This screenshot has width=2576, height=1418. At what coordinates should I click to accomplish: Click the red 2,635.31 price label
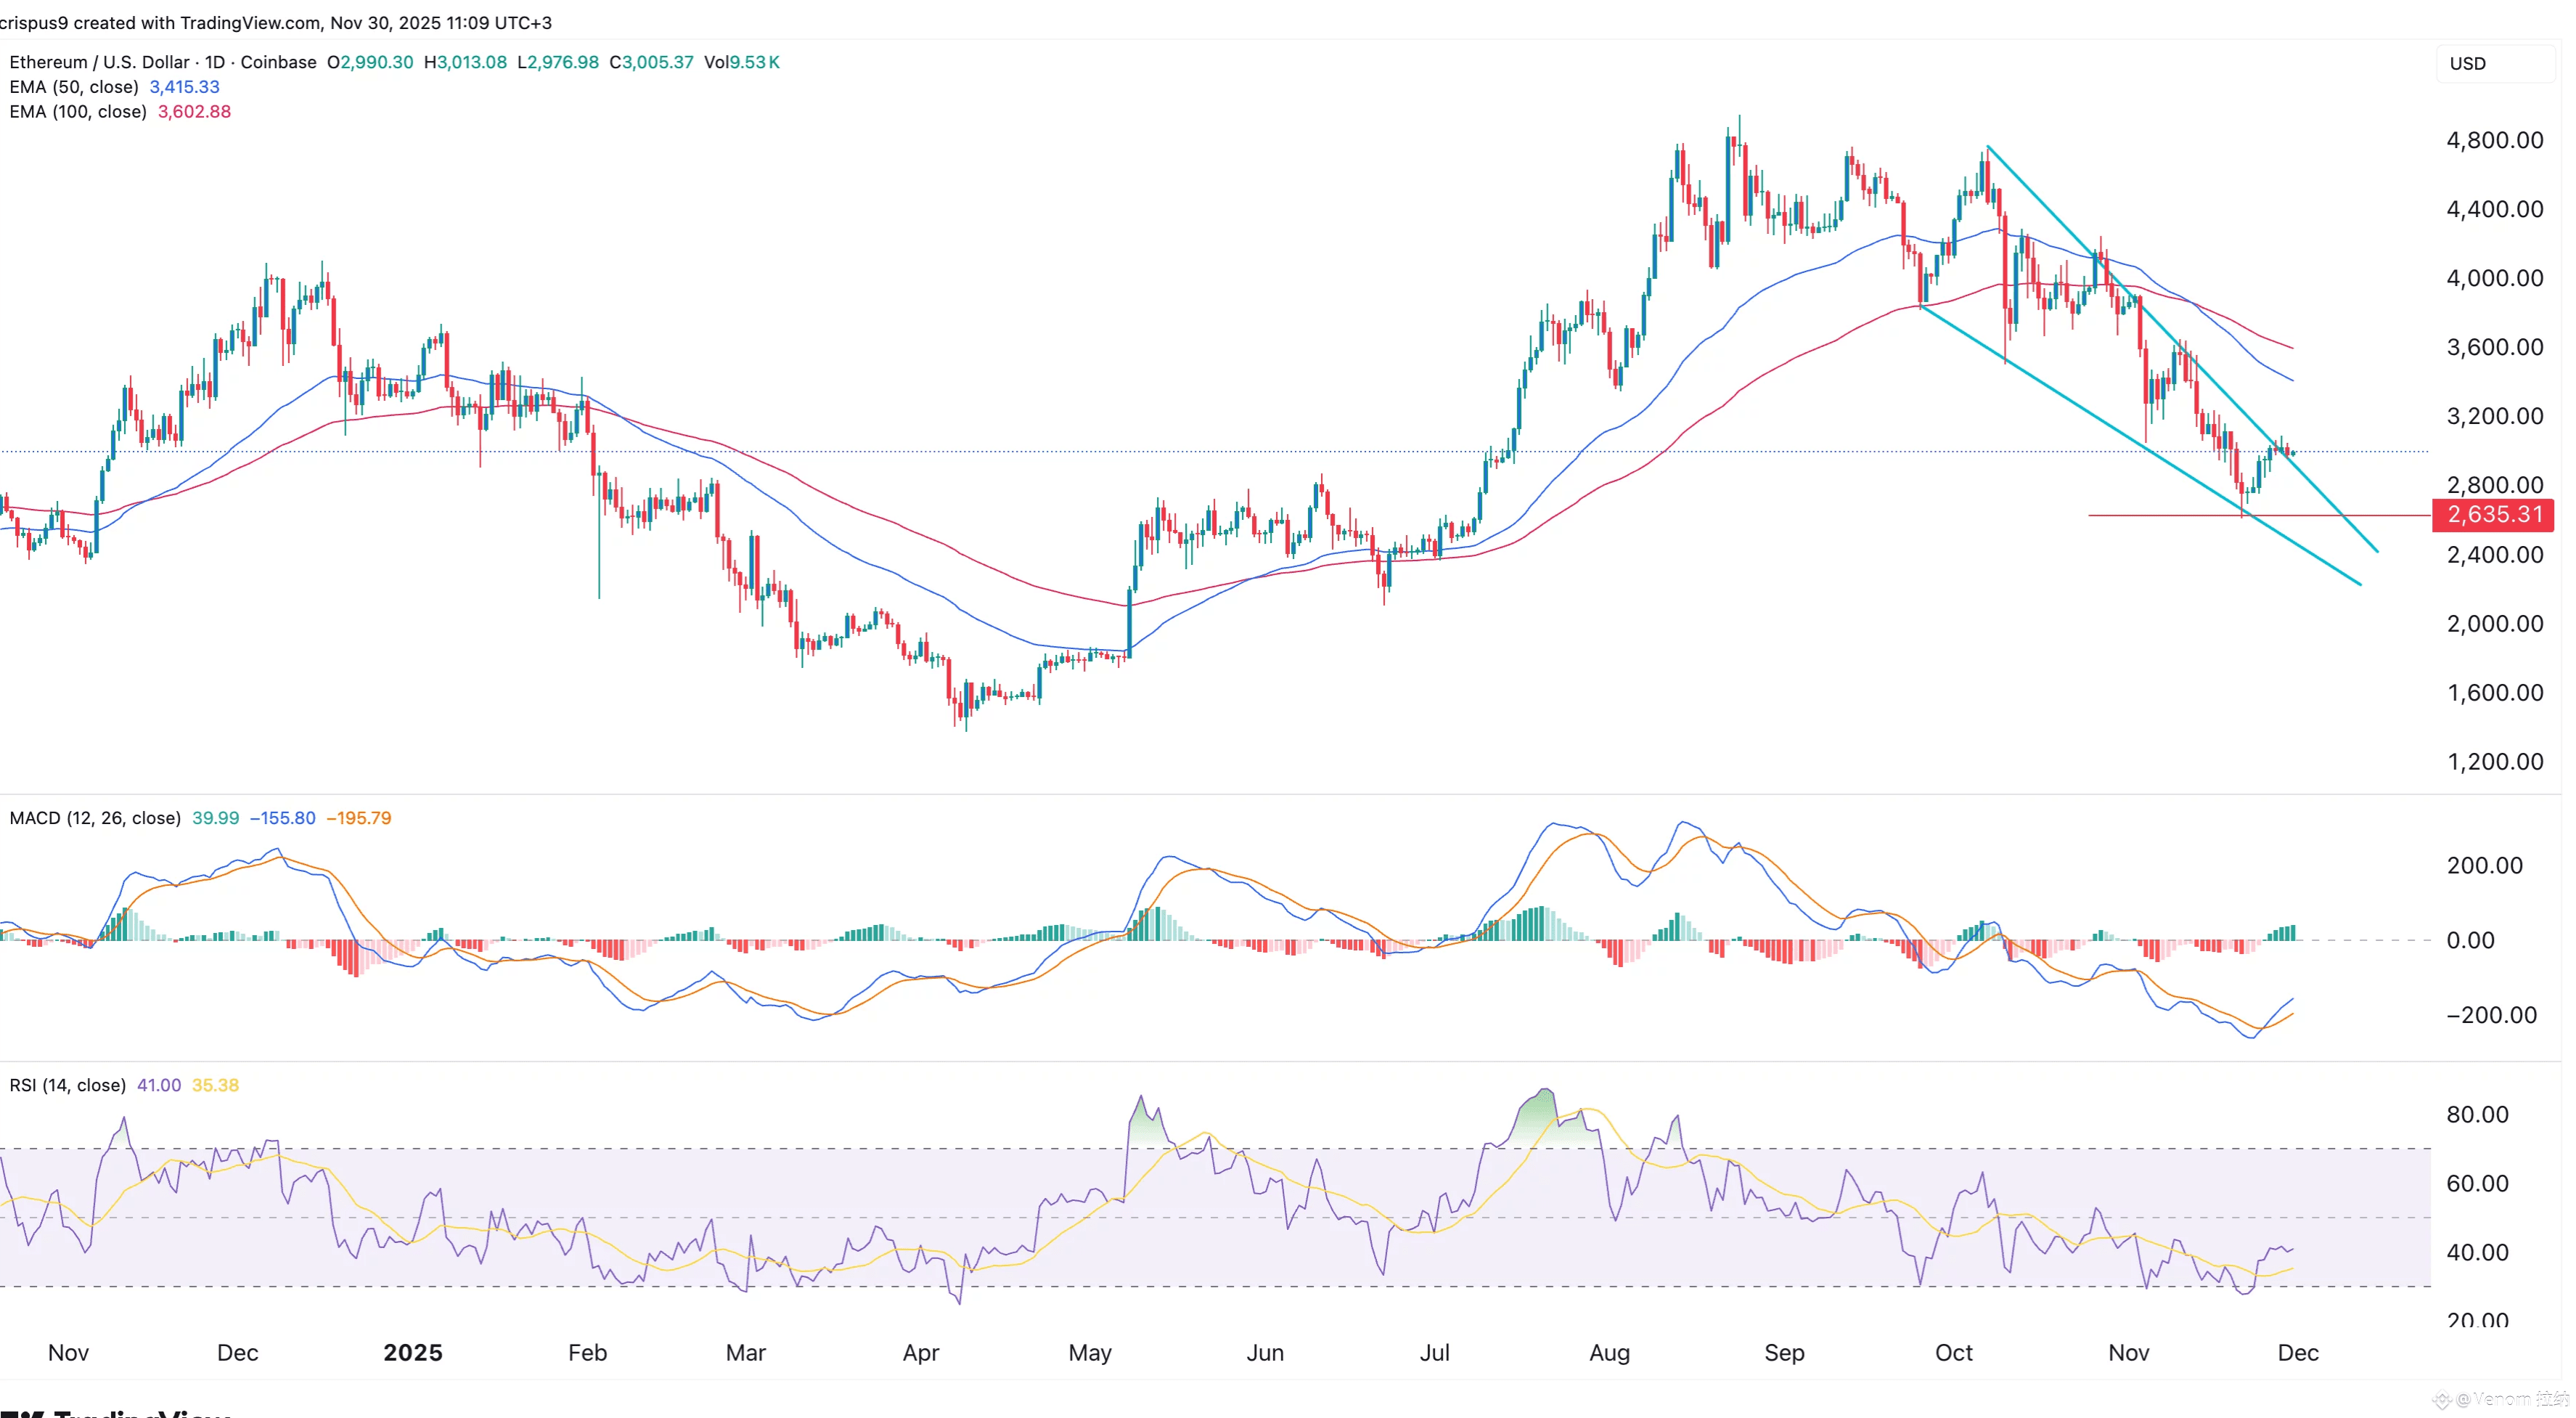pos(2493,515)
